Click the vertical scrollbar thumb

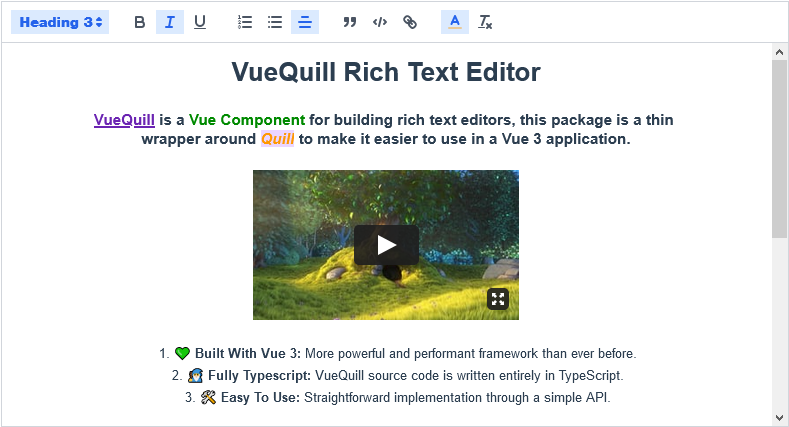tap(779, 149)
